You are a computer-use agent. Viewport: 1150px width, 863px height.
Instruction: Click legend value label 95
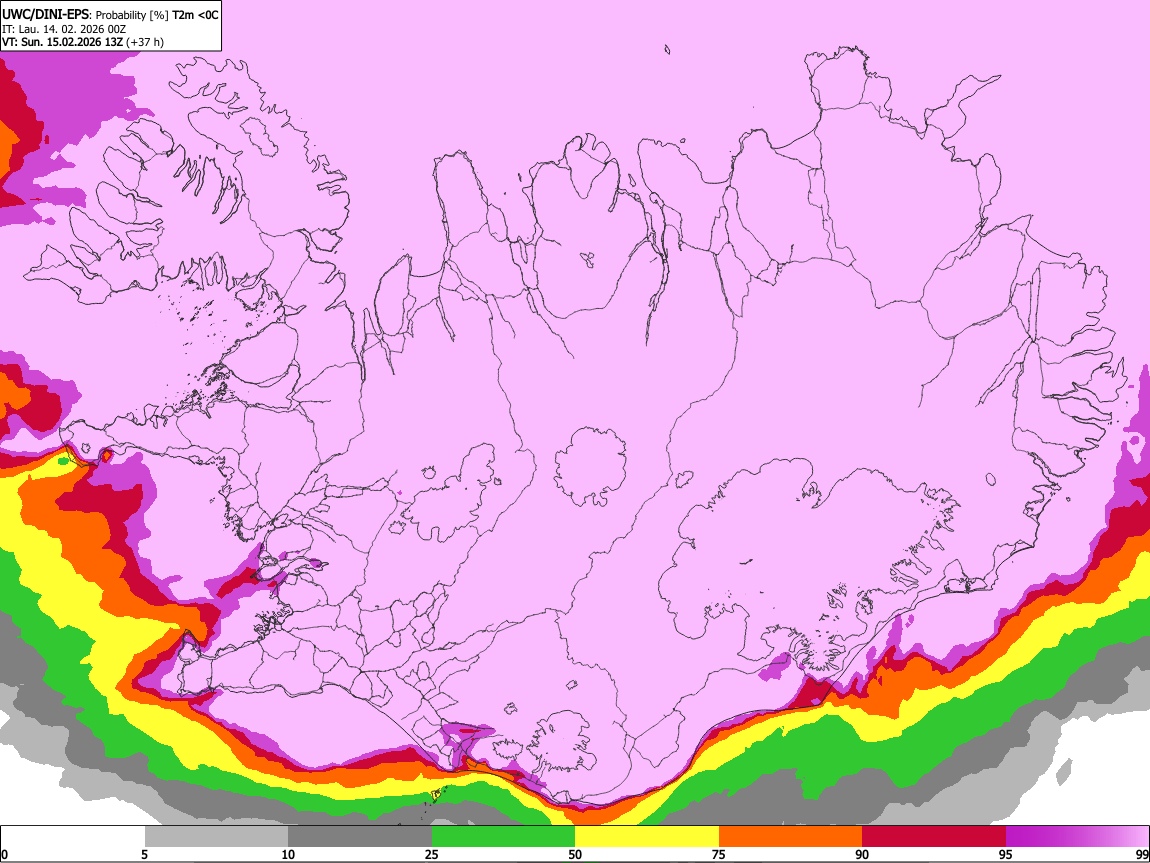pyautogui.click(x=1006, y=855)
